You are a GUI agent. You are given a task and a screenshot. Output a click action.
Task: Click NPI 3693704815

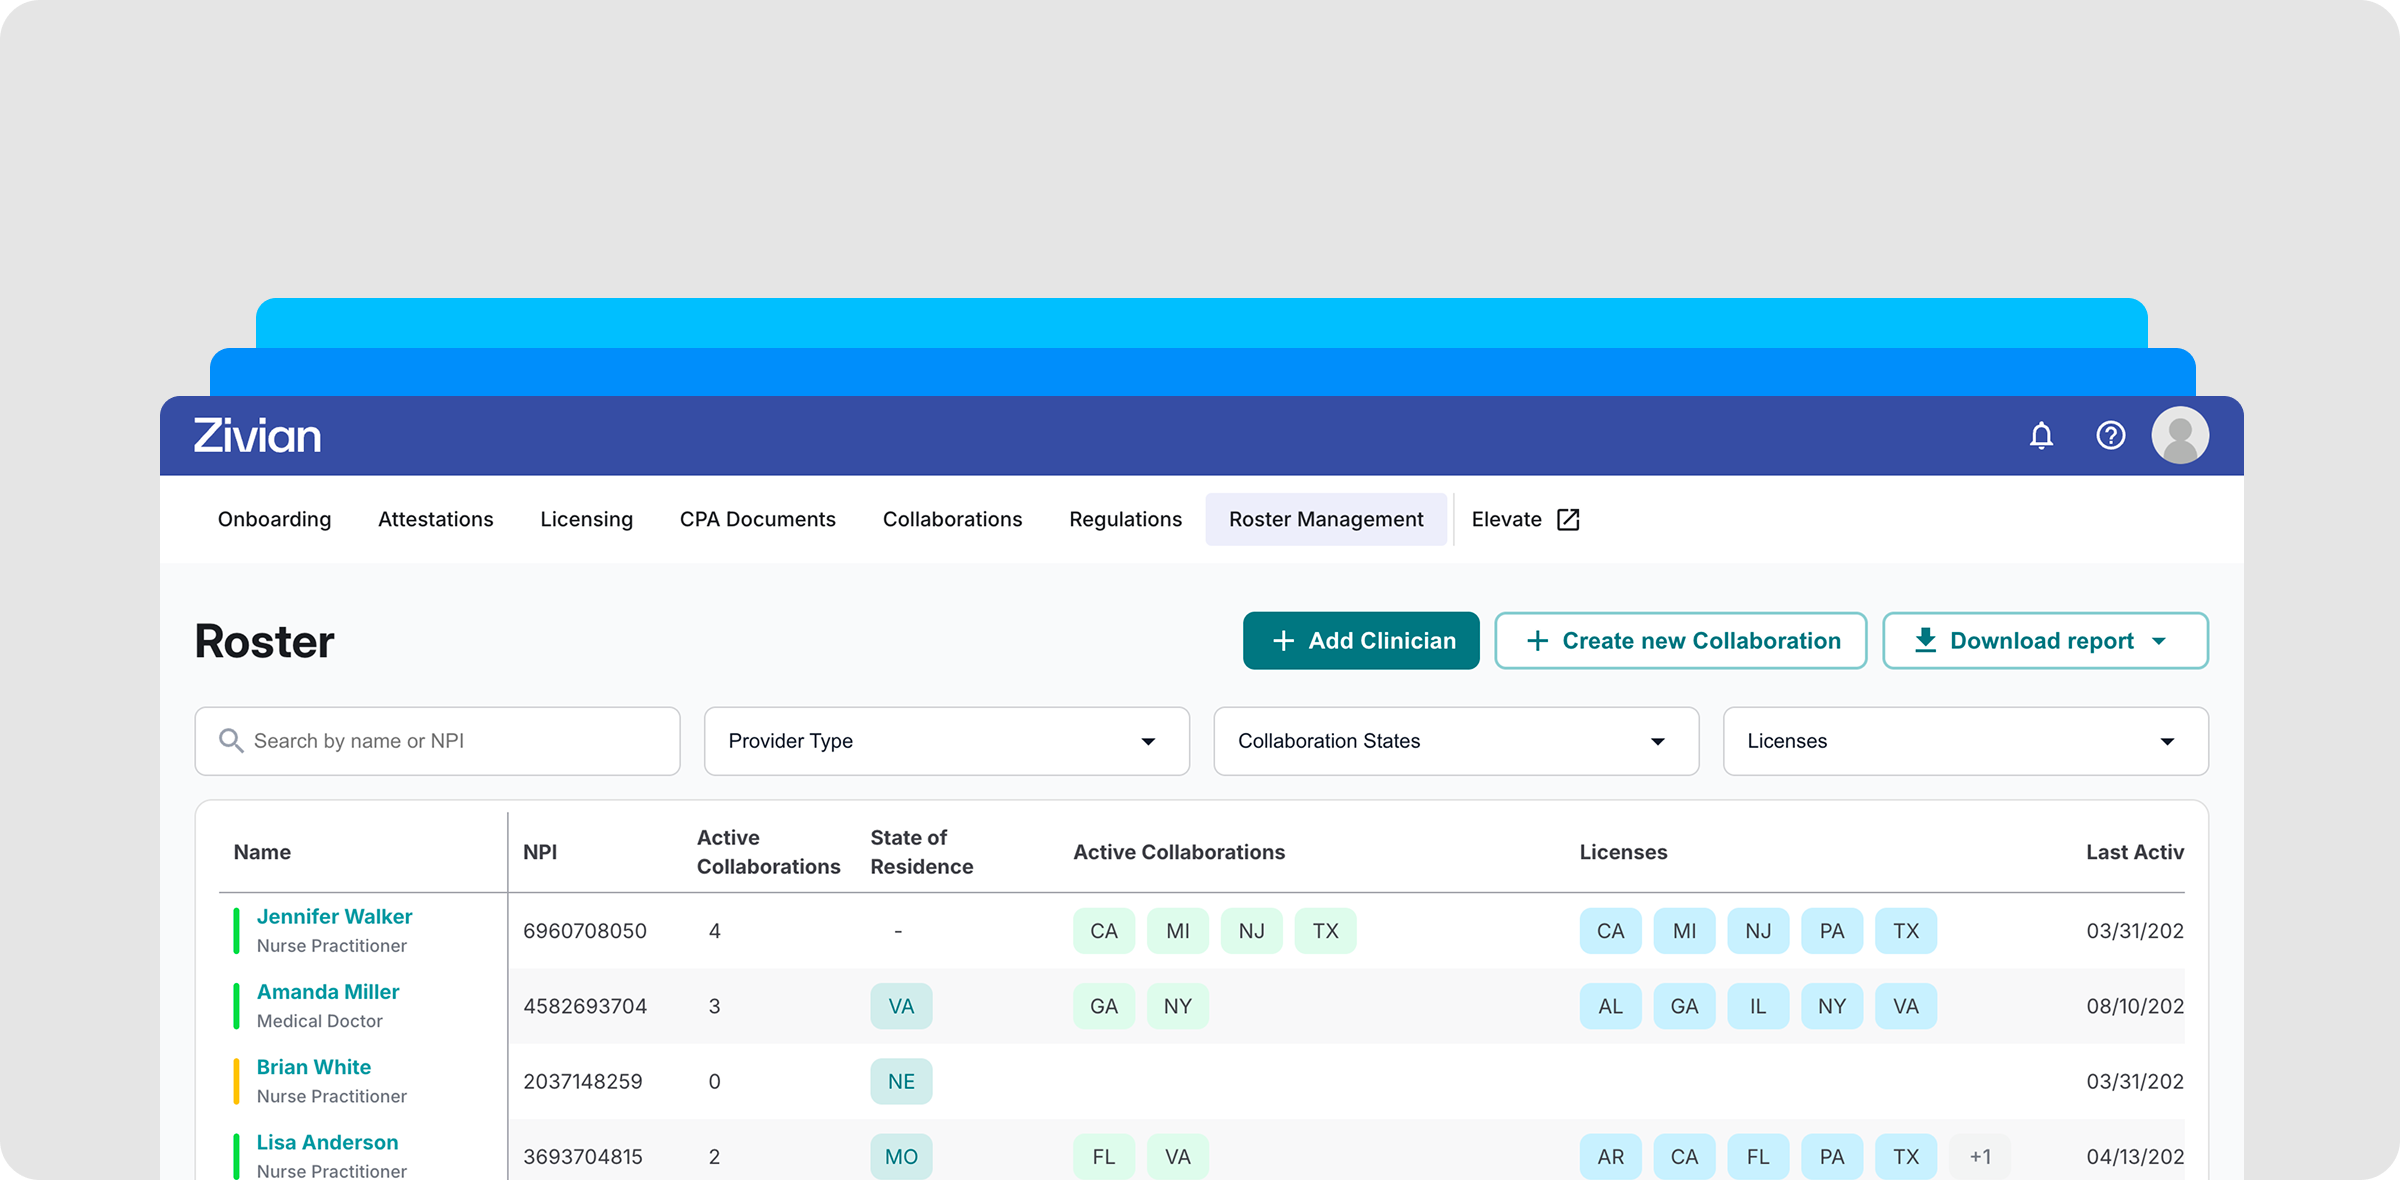tap(583, 1156)
